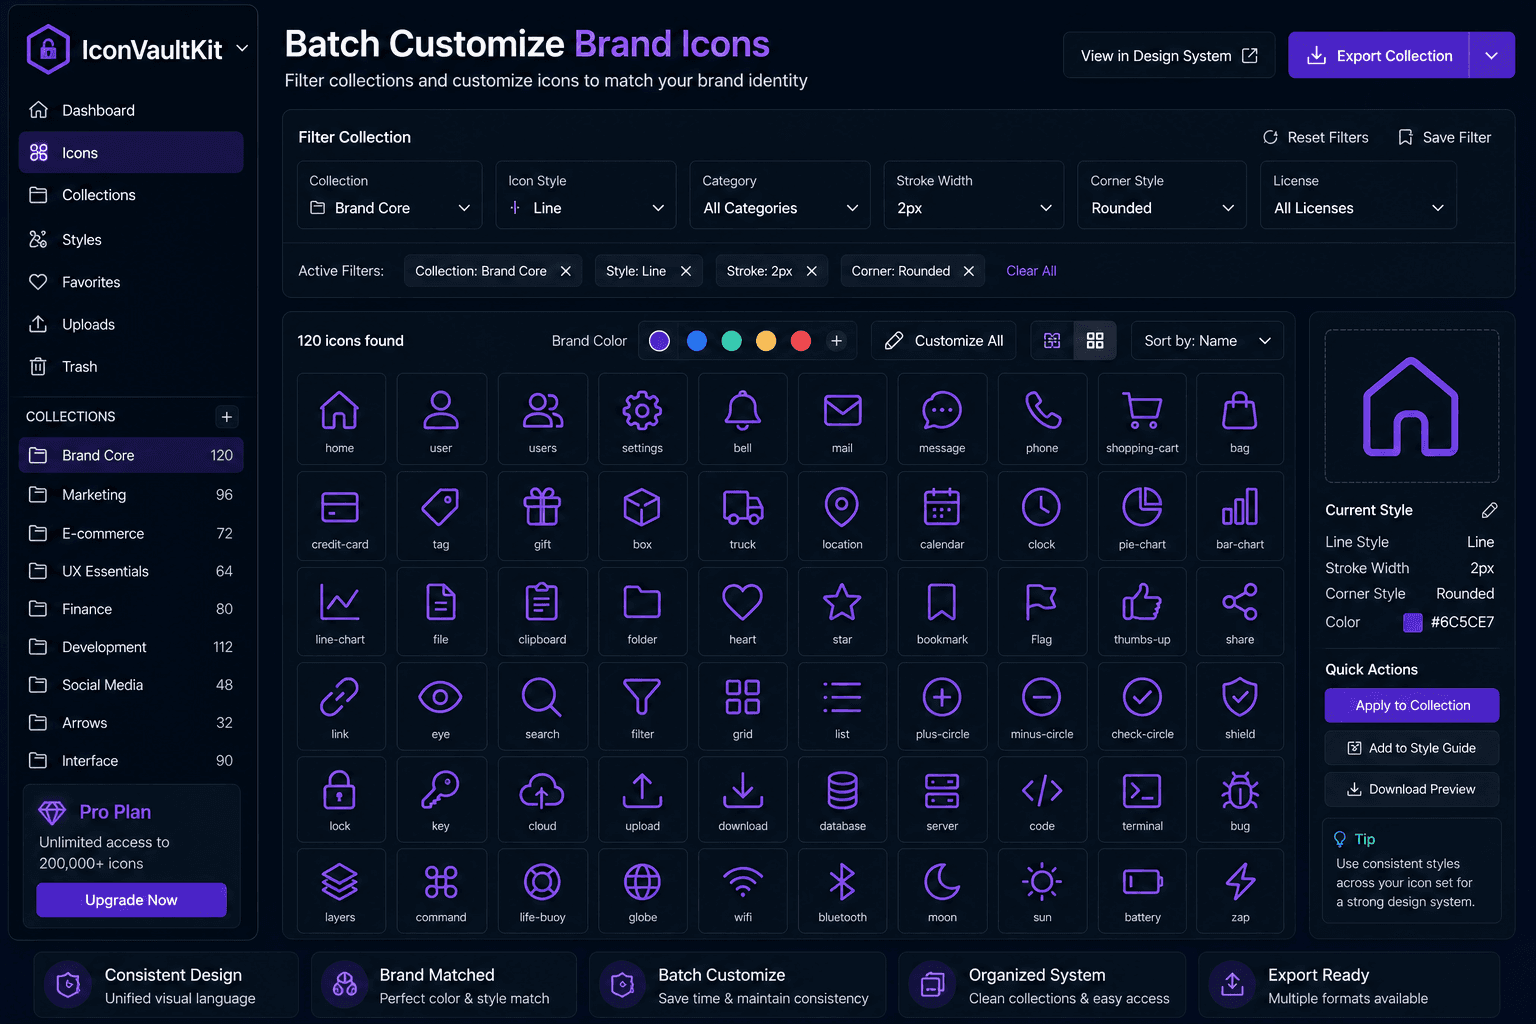1536x1024 pixels.
Task: Open Uploads in the sidebar
Action: pos(131,324)
